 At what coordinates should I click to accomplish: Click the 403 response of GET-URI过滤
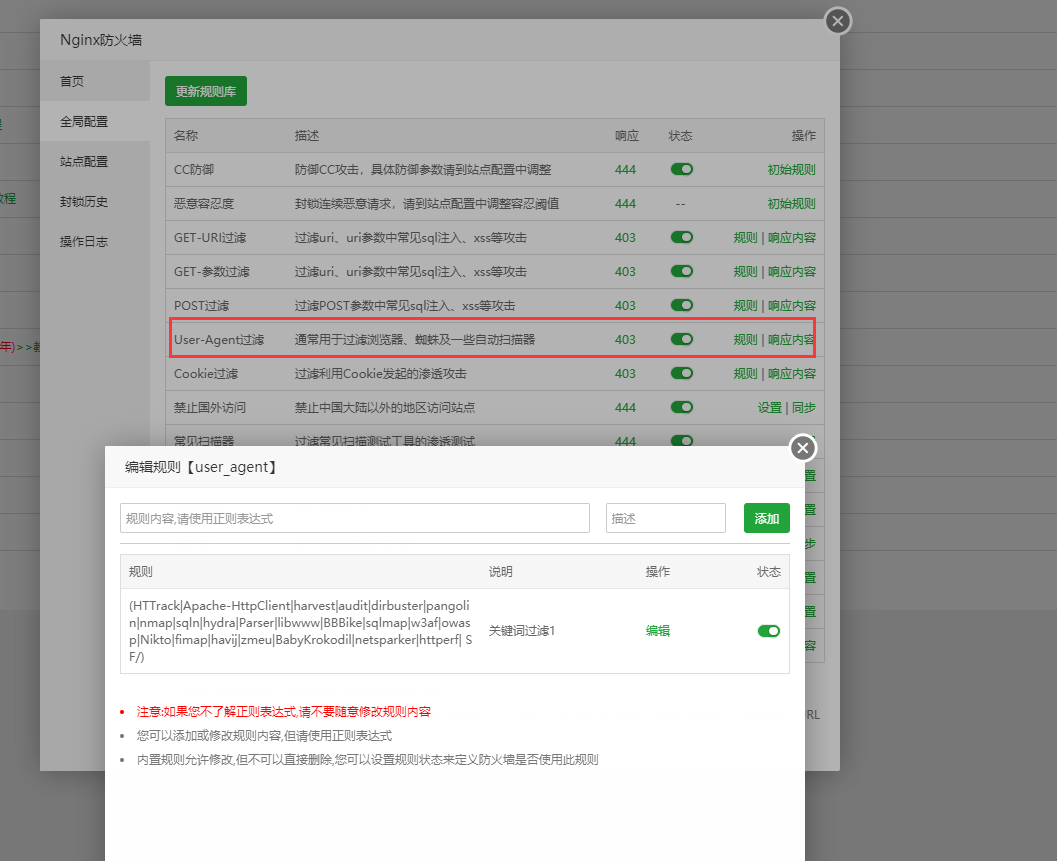(x=625, y=237)
